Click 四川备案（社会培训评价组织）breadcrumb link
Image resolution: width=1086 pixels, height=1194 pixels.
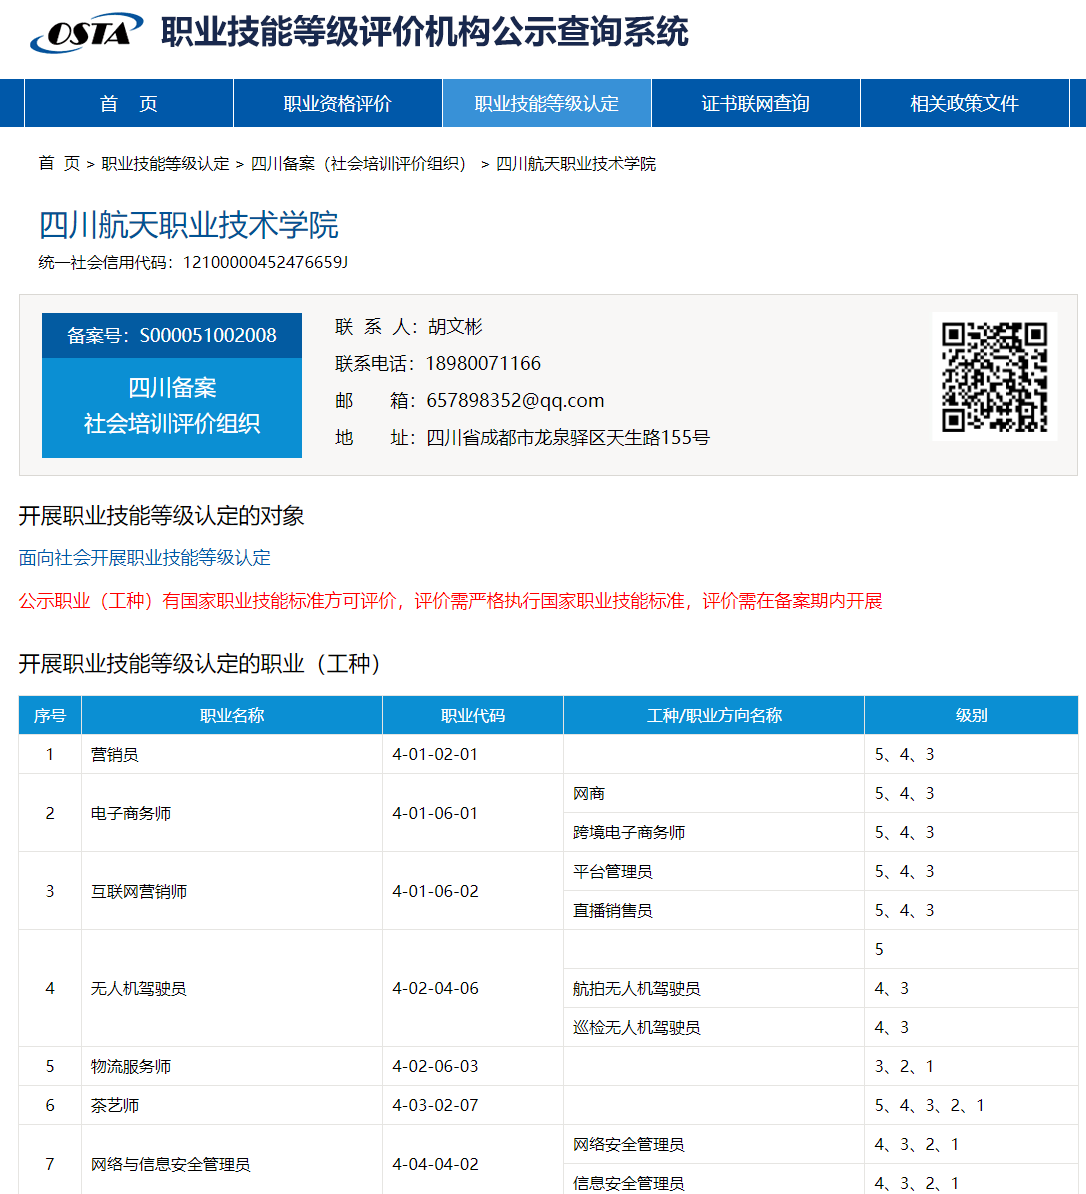(x=358, y=164)
